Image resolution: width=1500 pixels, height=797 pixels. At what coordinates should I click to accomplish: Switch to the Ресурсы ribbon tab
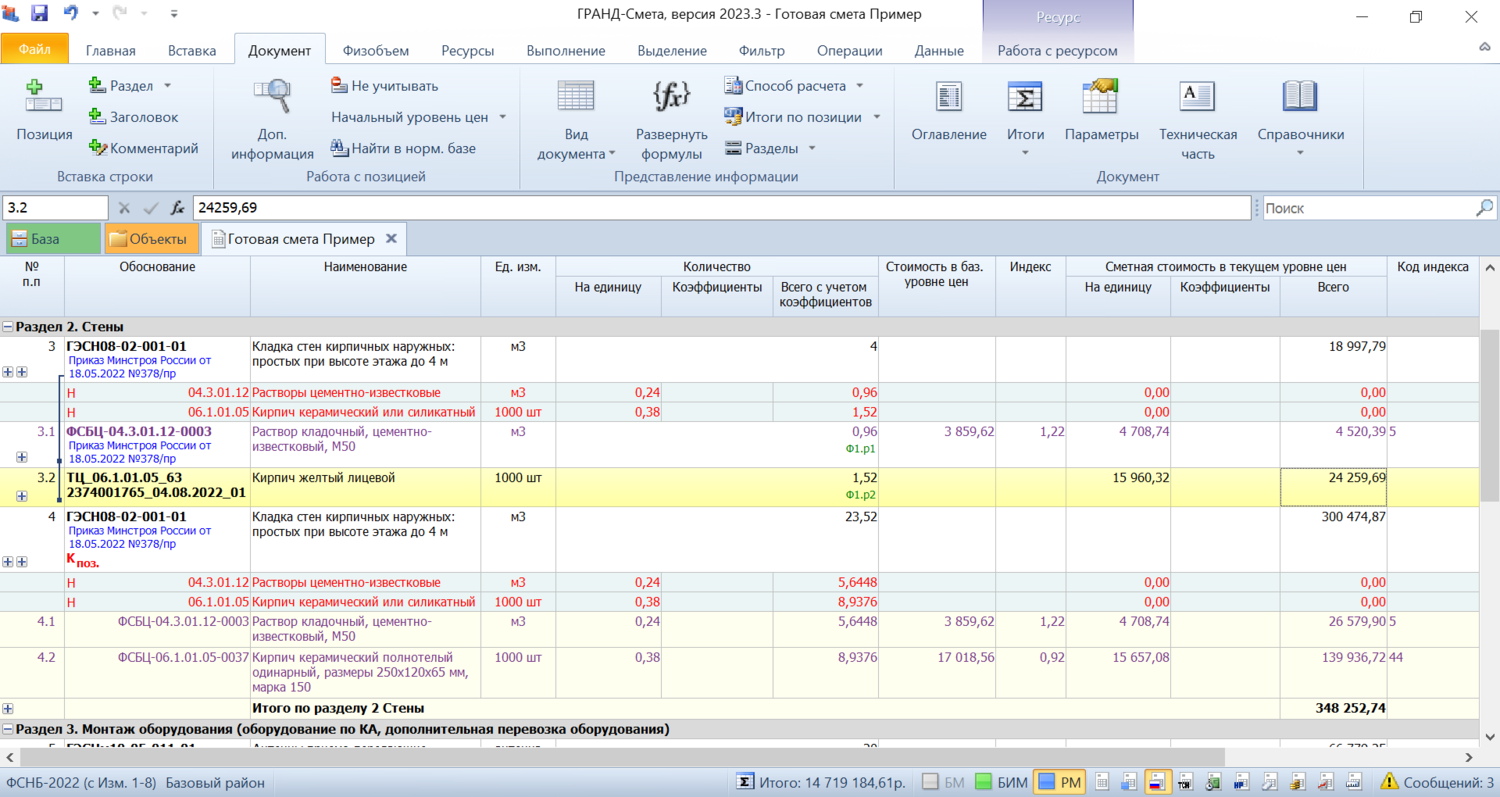point(467,51)
